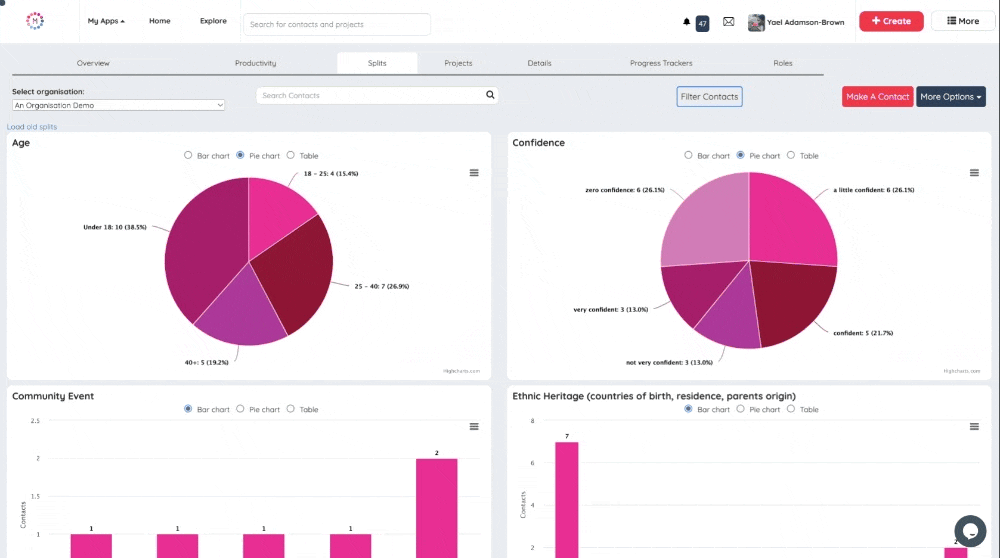Open the chat support bubble
Viewport: 1000px width, 558px height.
pyautogui.click(x=970, y=531)
